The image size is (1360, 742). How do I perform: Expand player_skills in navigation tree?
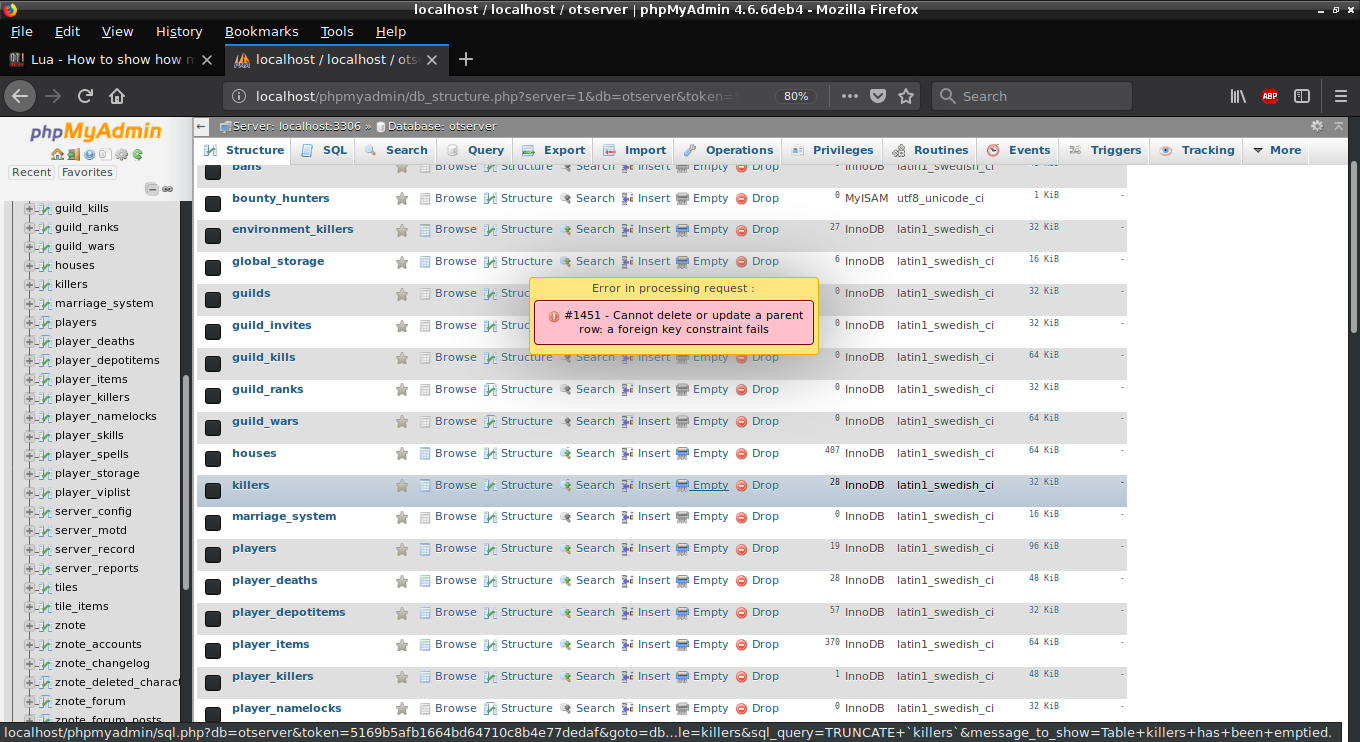29,435
